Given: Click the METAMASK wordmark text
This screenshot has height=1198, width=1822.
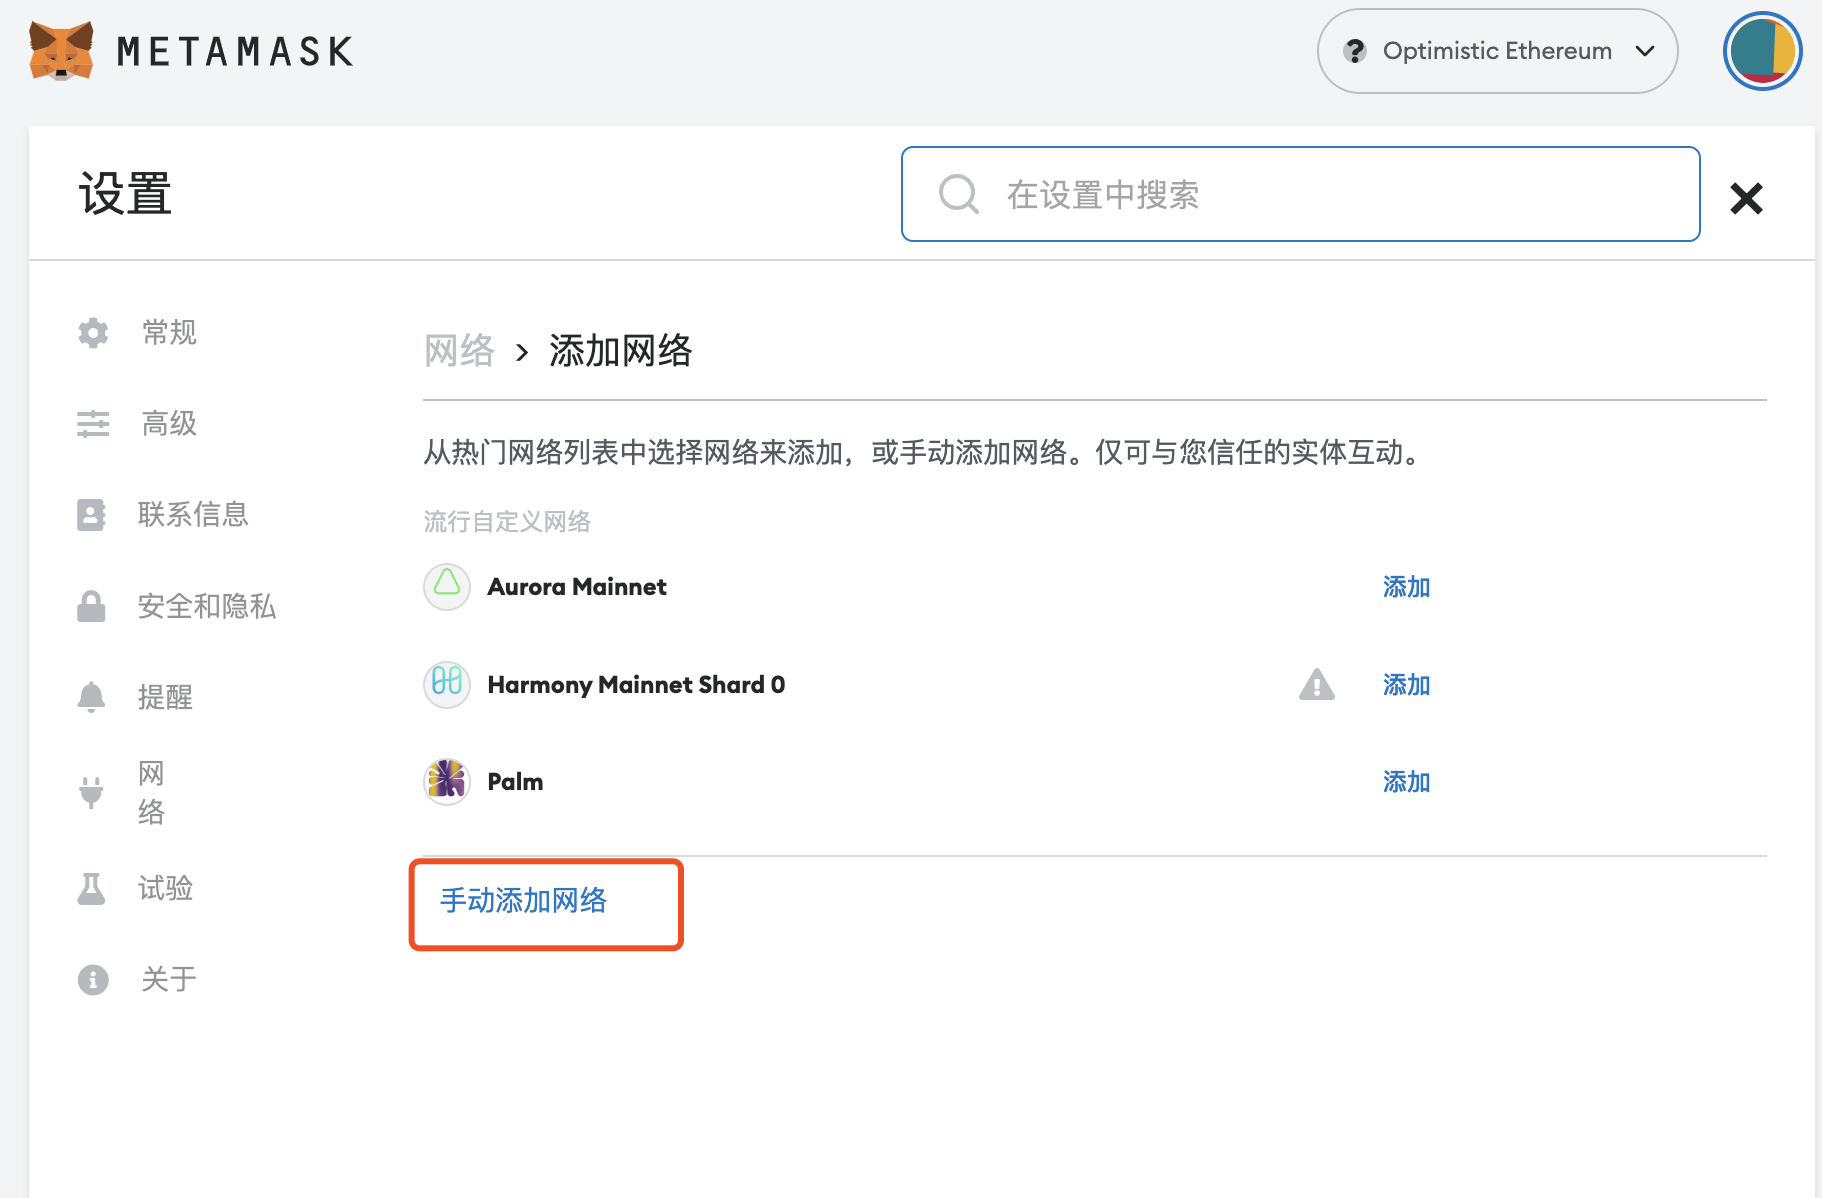Looking at the screenshot, I should coord(235,52).
